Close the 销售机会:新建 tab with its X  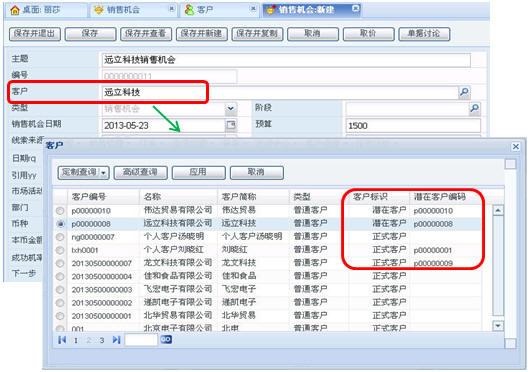pos(356,8)
